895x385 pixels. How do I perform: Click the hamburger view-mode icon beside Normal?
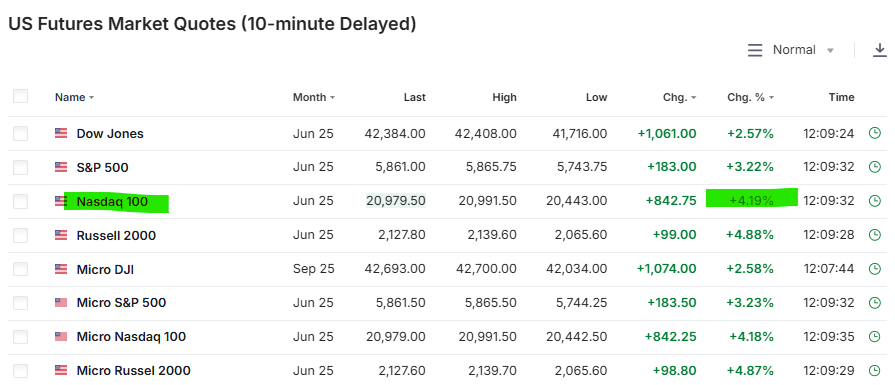pyautogui.click(x=755, y=50)
